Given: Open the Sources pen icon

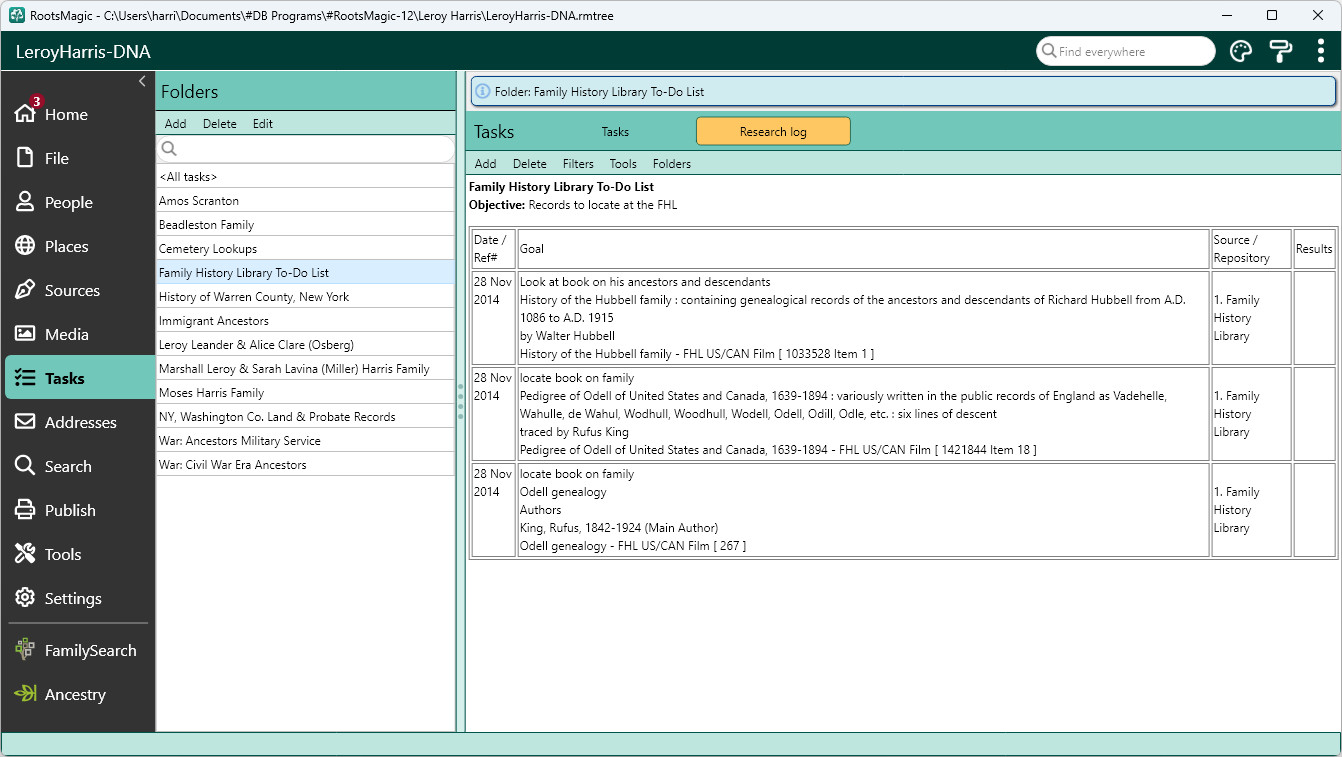Looking at the screenshot, I should point(25,290).
